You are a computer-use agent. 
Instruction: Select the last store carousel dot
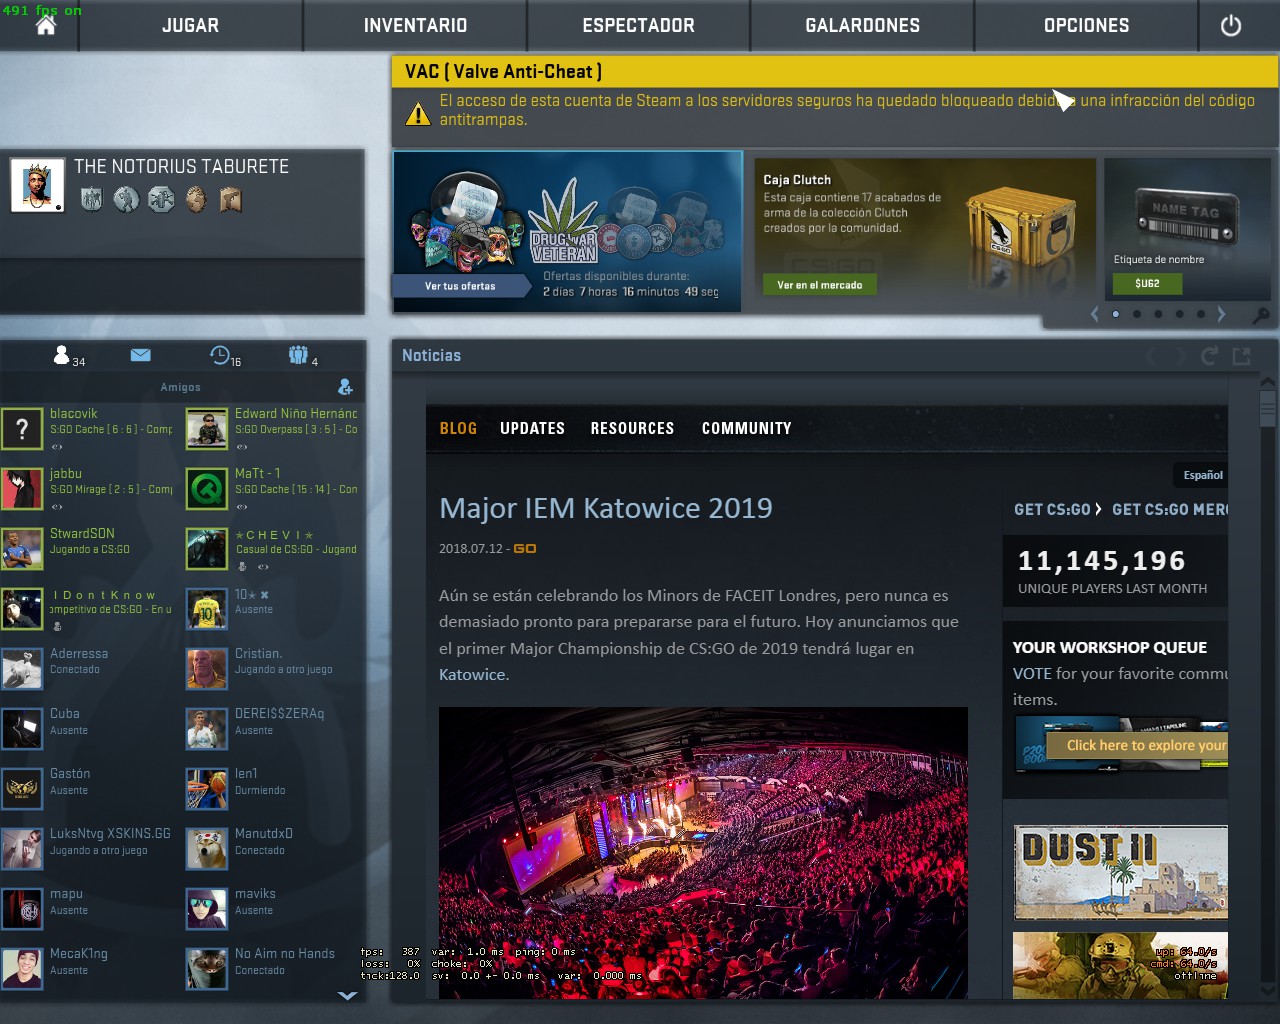point(1201,314)
